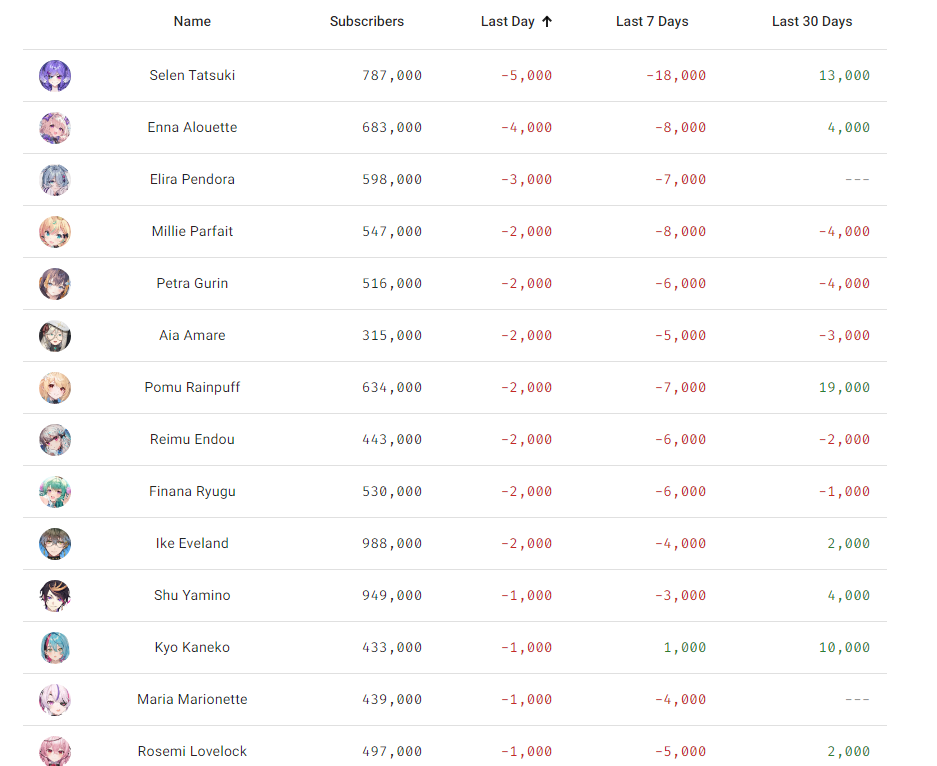Image resolution: width=937 pixels, height=766 pixels.
Task: Sort table by Name column
Action: [x=192, y=21]
